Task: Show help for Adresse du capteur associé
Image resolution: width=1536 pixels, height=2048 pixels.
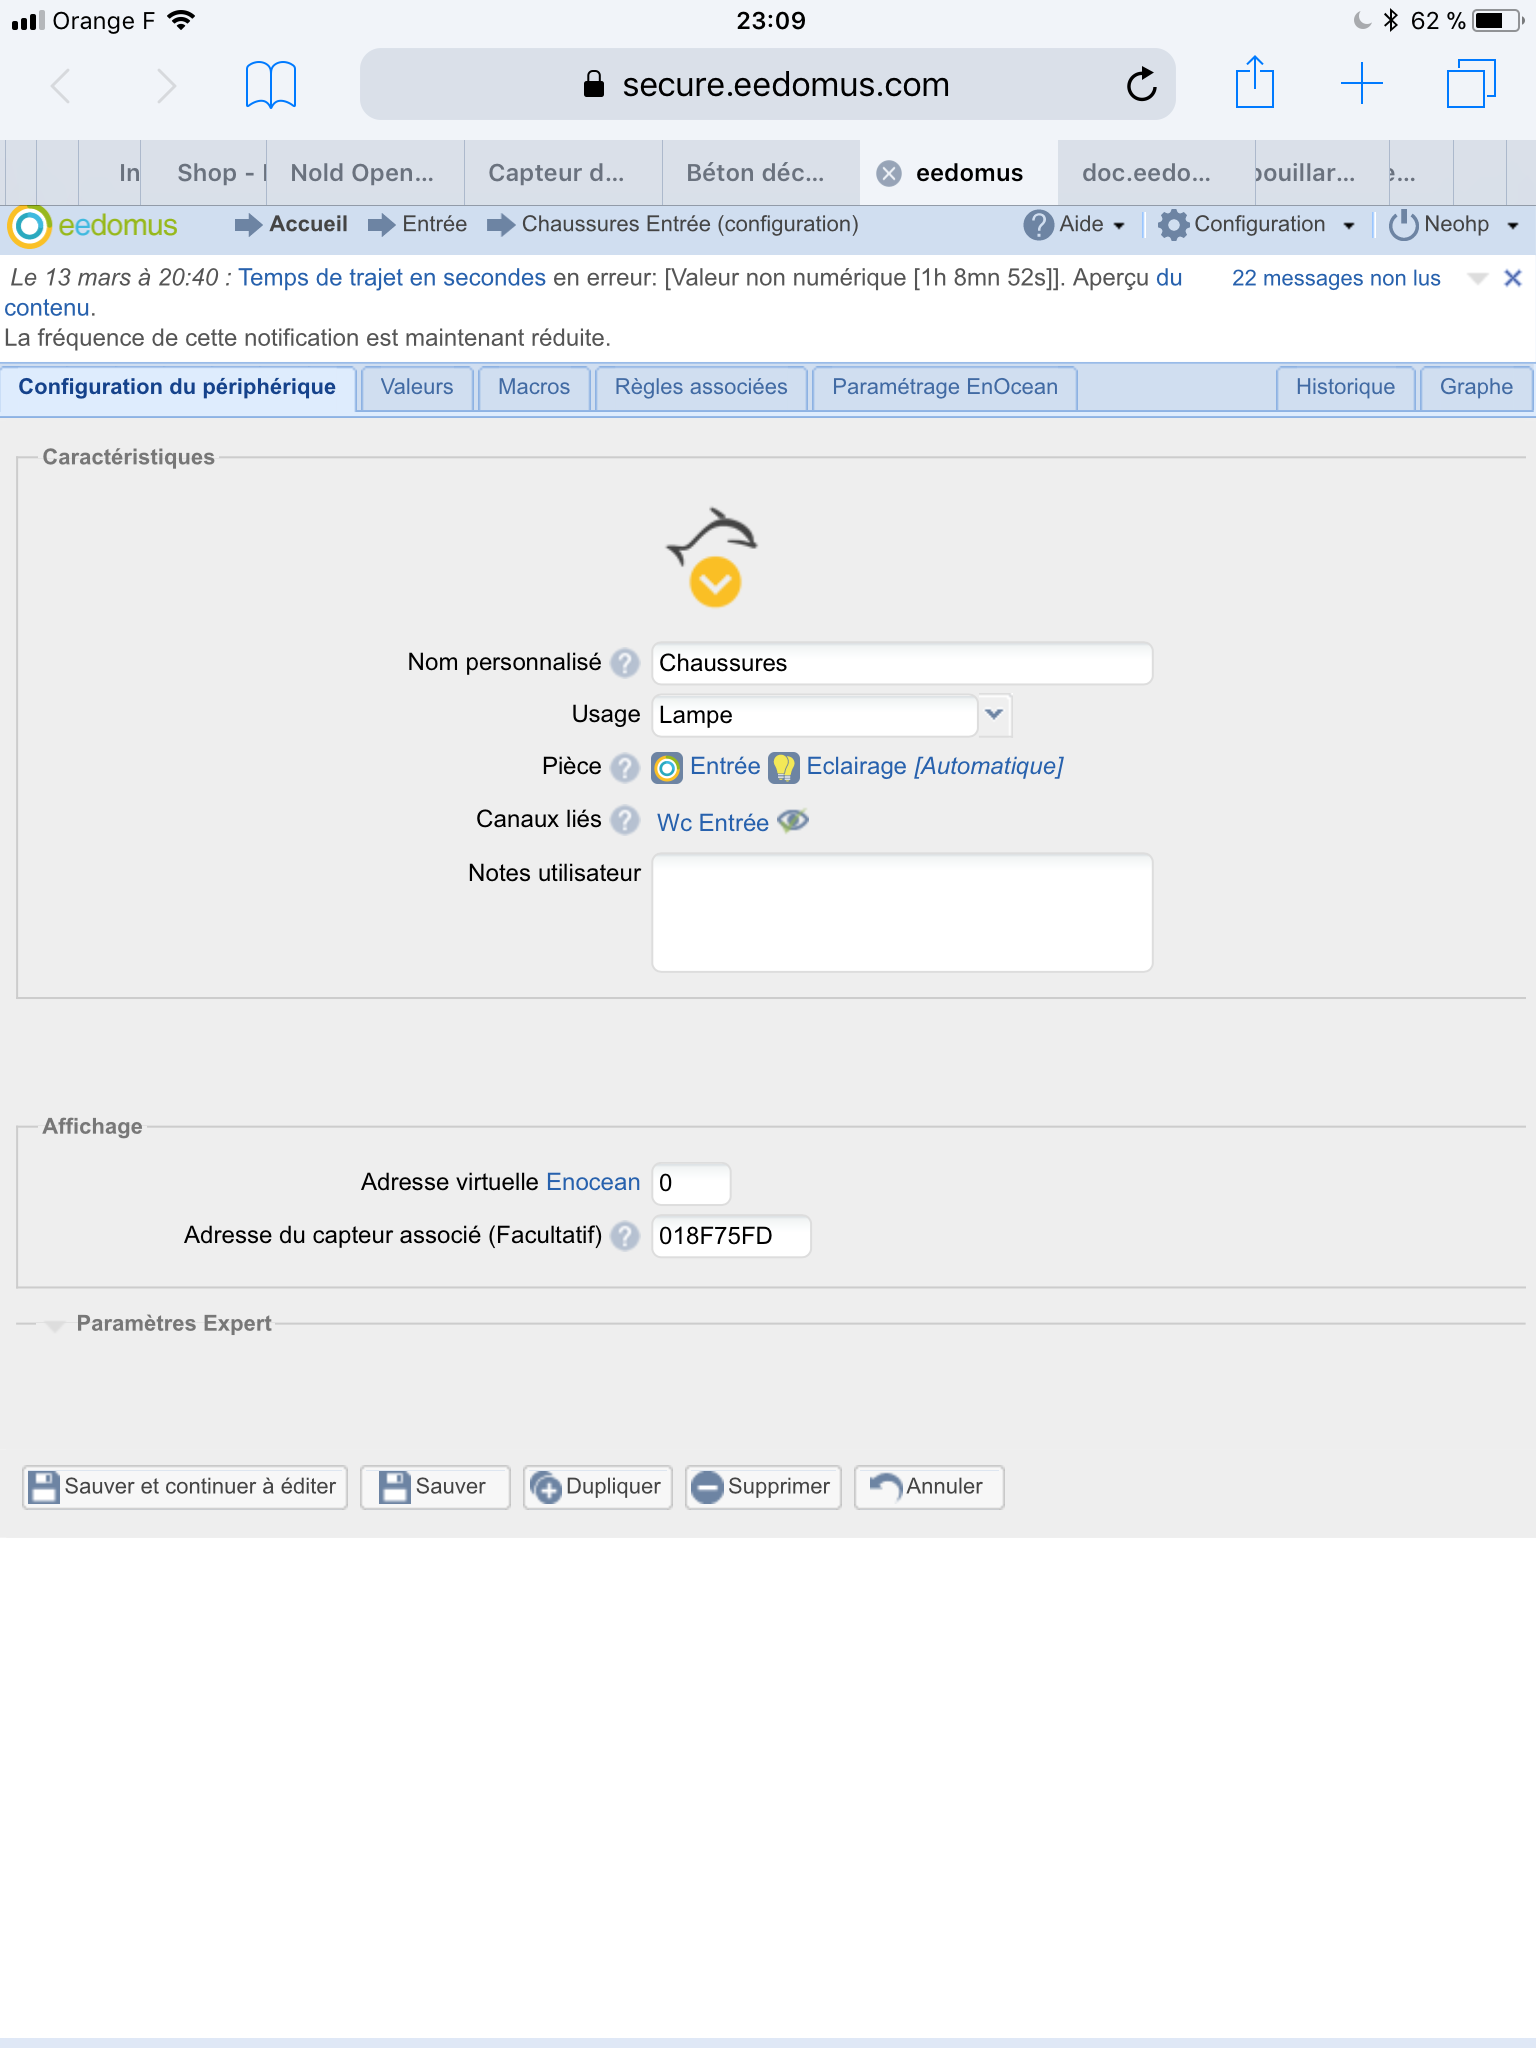Action: 625,1236
